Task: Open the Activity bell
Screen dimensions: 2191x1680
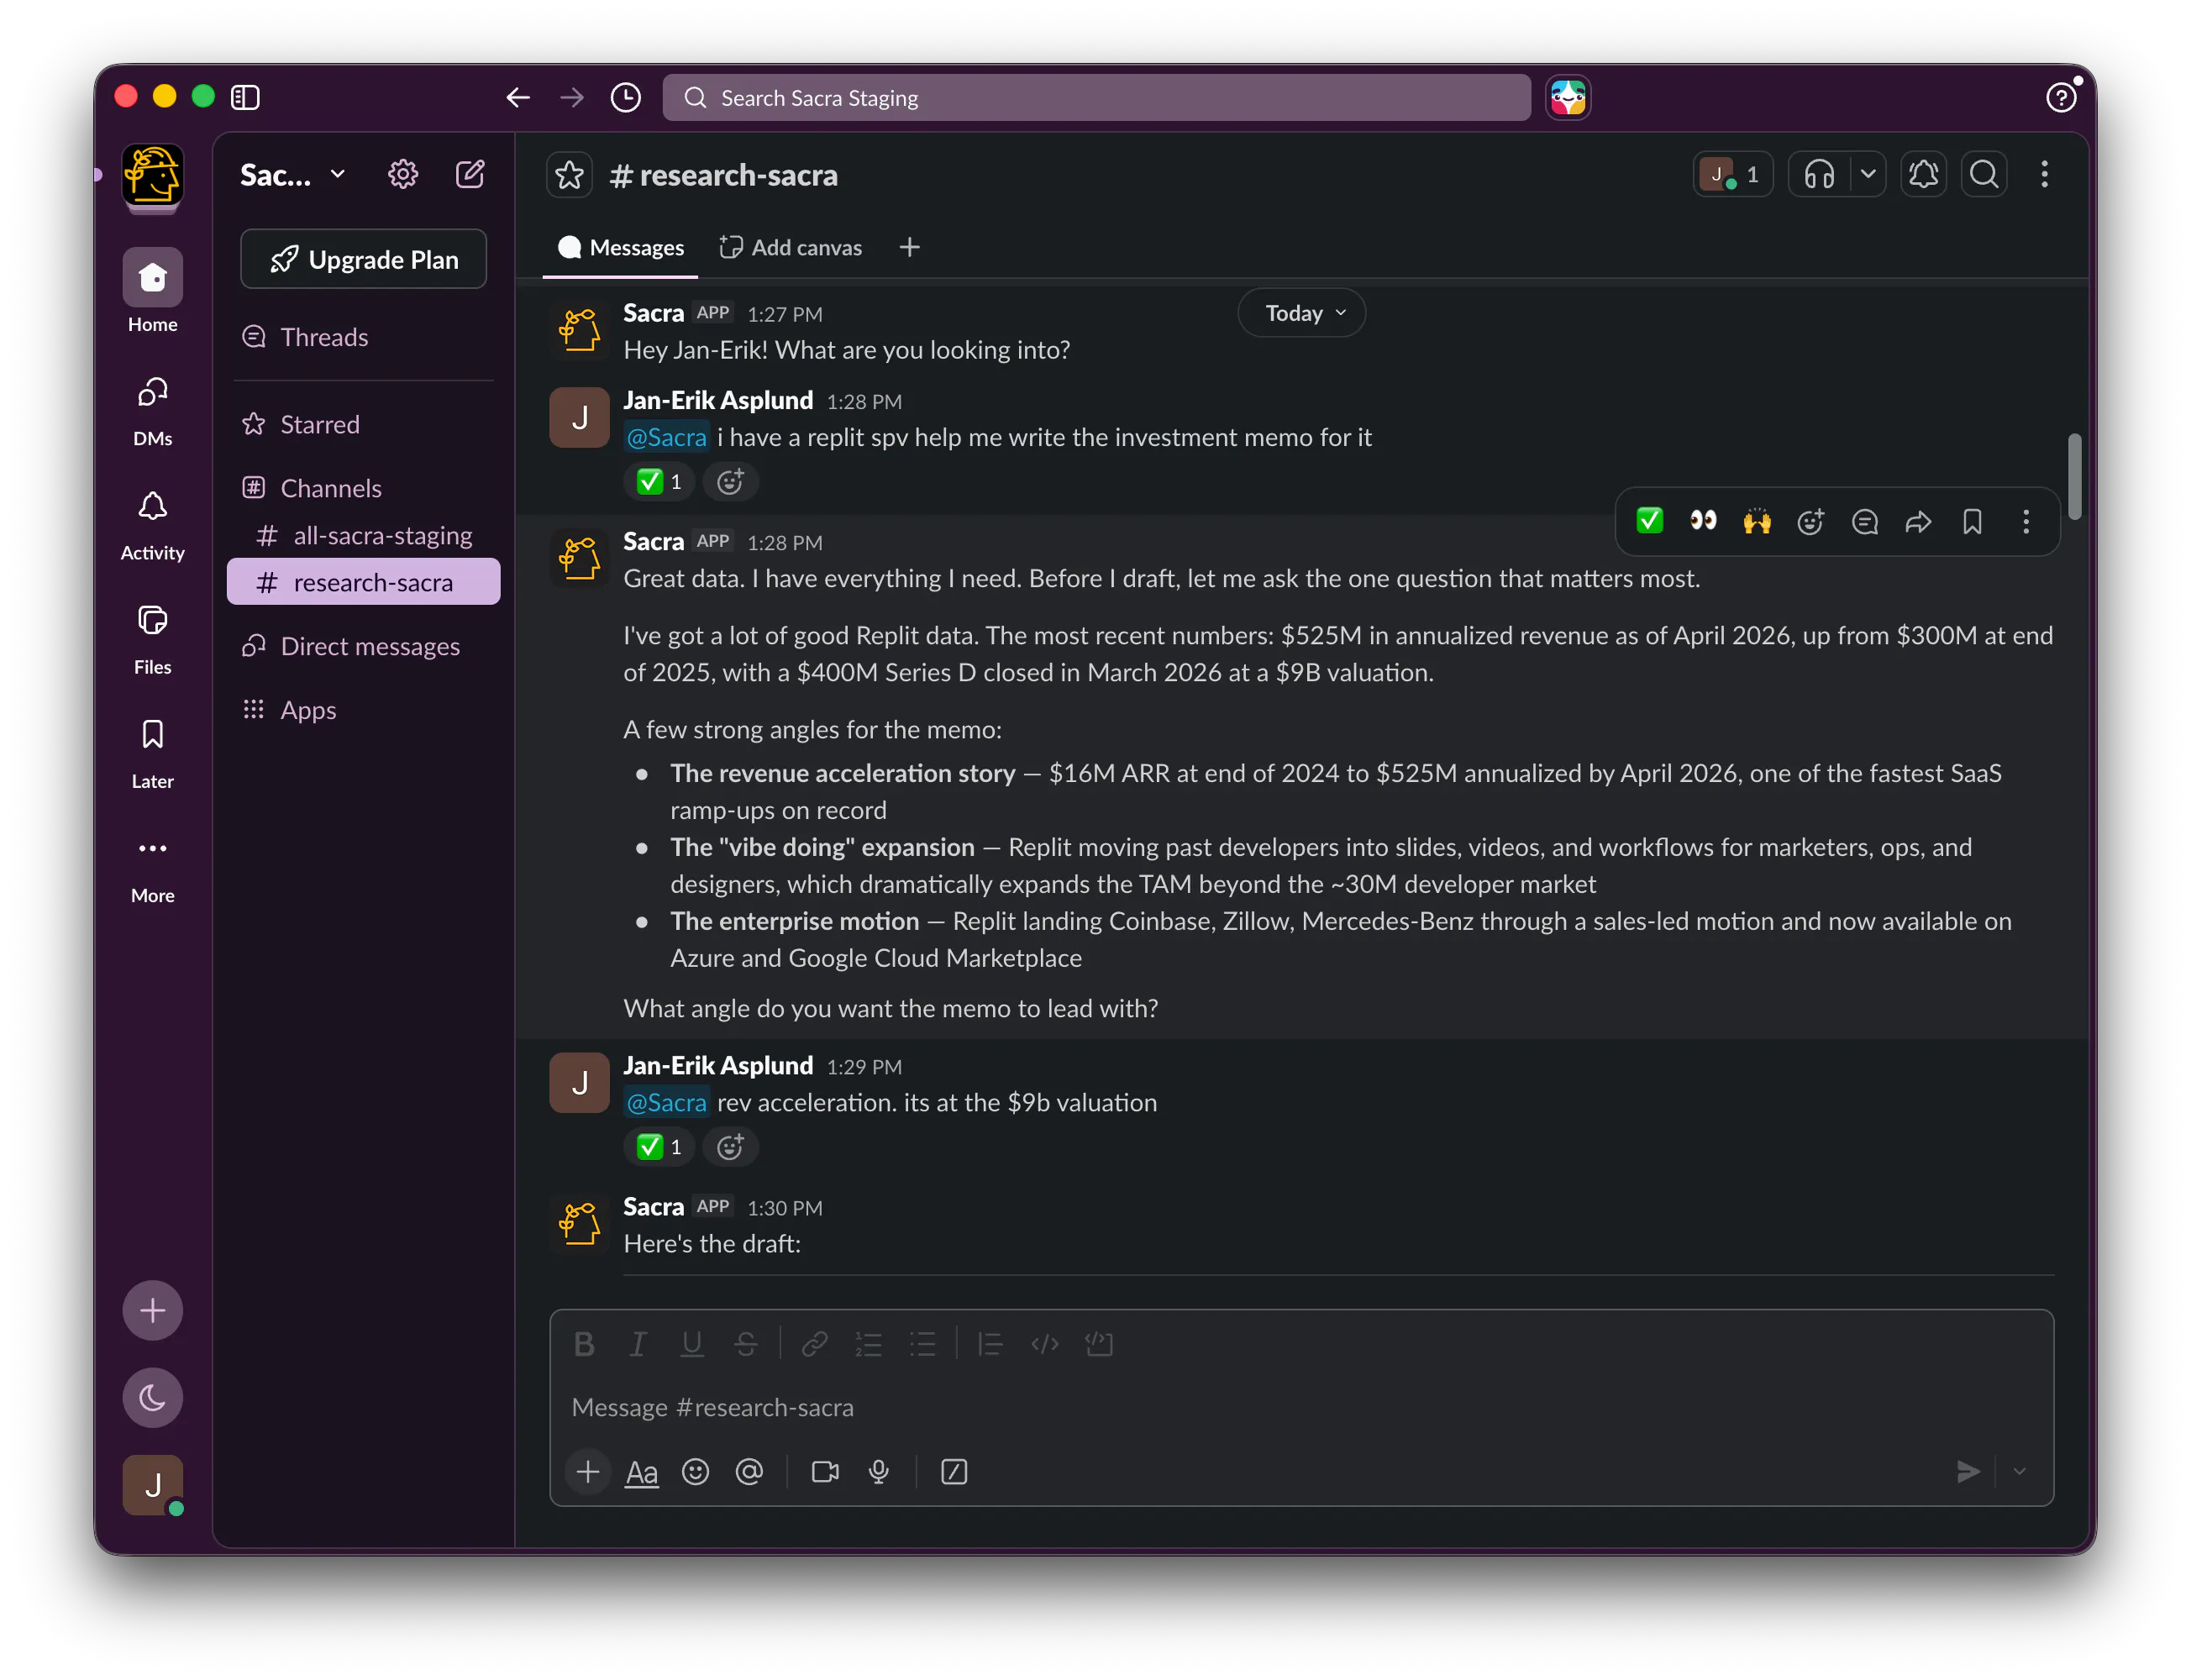Action: (153, 525)
